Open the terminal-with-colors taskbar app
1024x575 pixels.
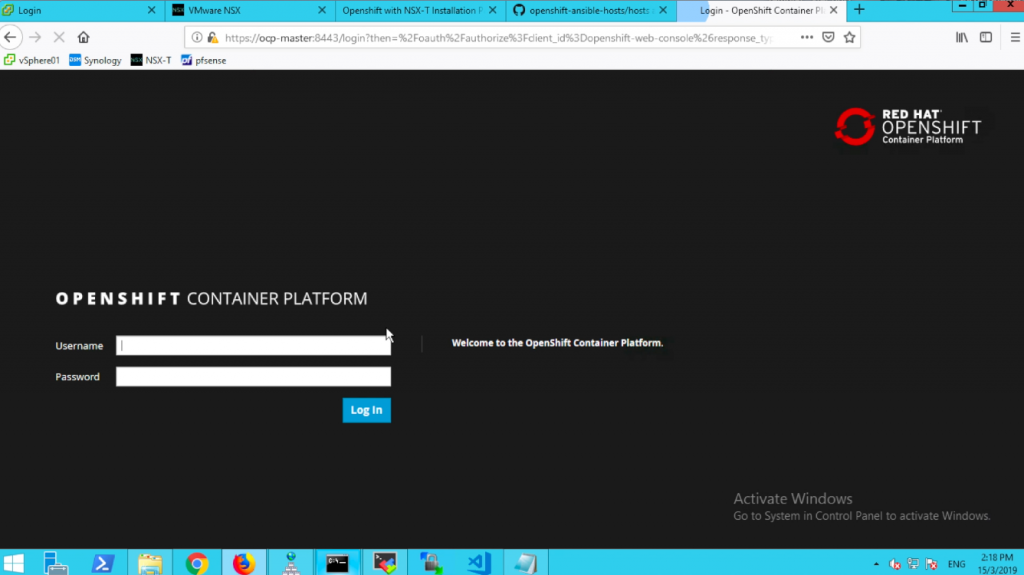385,563
